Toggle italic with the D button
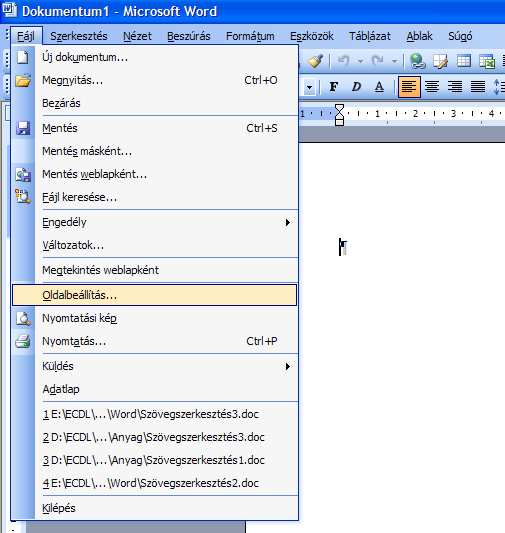The height and width of the screenshot is (533, 505). (x=356, y=87)
